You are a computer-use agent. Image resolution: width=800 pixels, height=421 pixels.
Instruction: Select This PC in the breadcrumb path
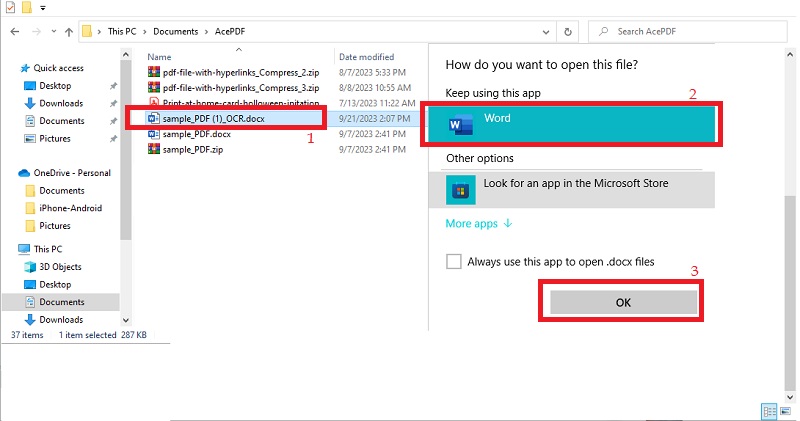(122, 32)
